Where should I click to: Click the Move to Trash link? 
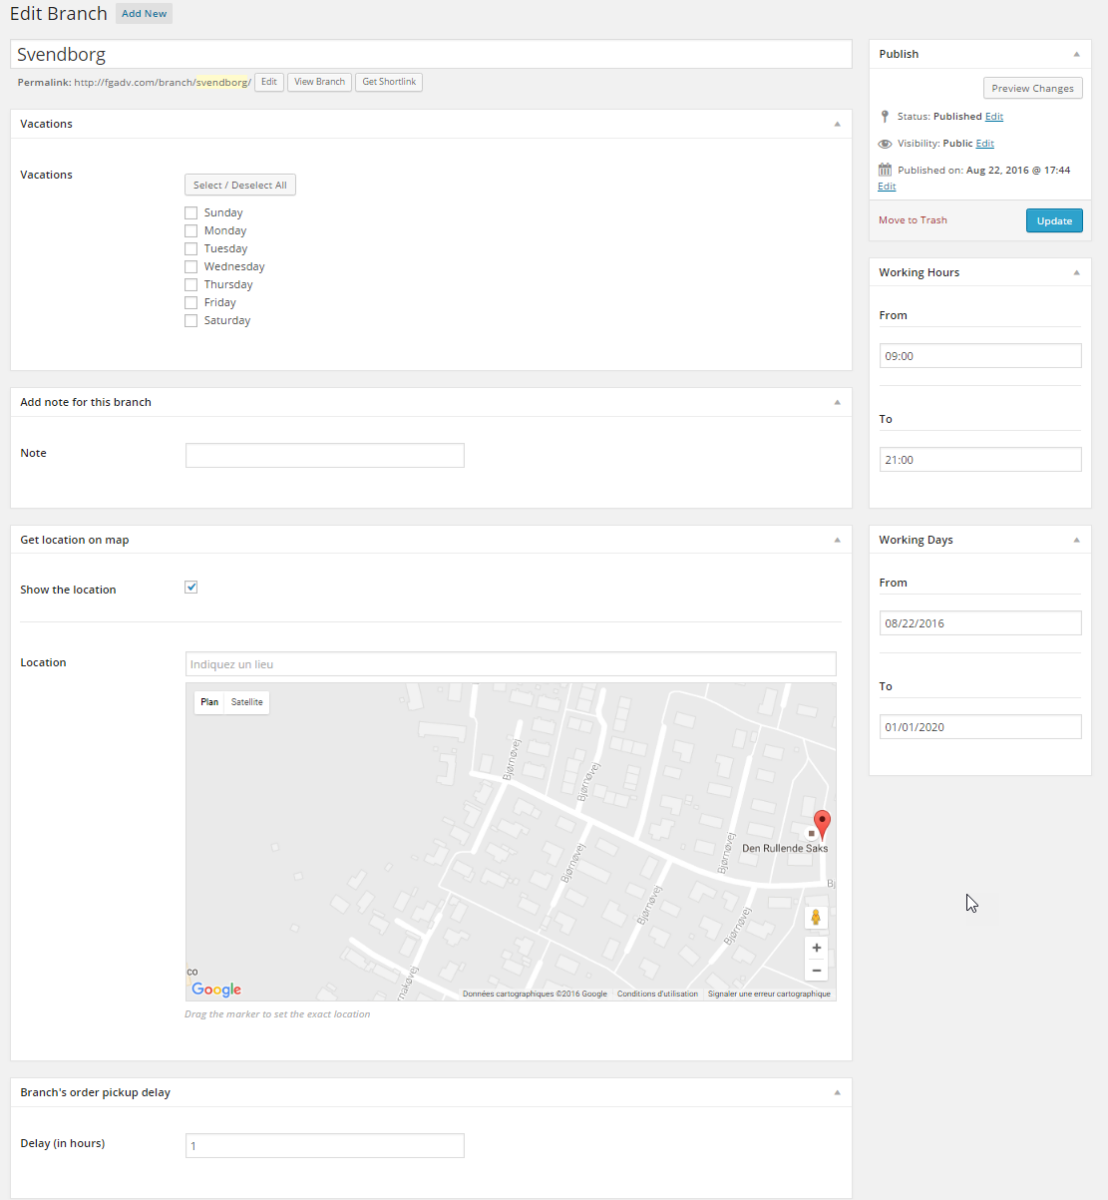click(912, 220)
